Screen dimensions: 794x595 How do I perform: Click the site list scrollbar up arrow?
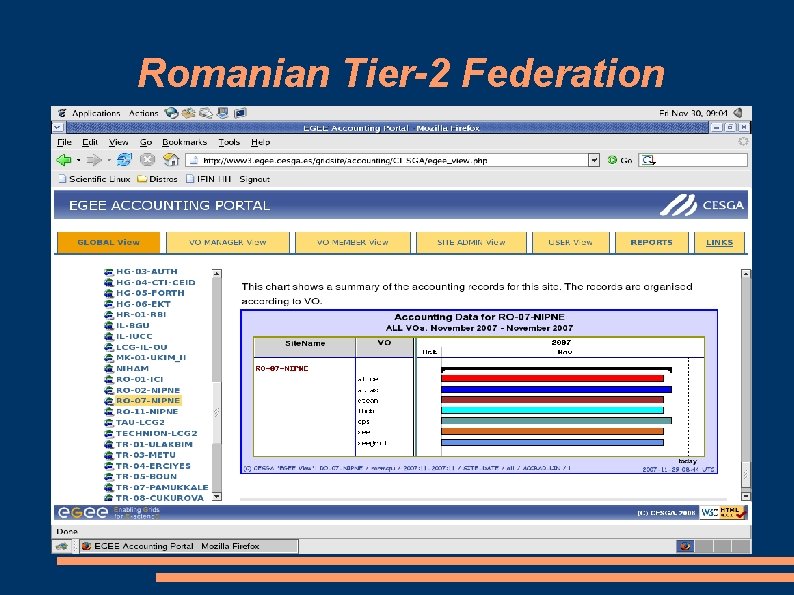point(216,273)
